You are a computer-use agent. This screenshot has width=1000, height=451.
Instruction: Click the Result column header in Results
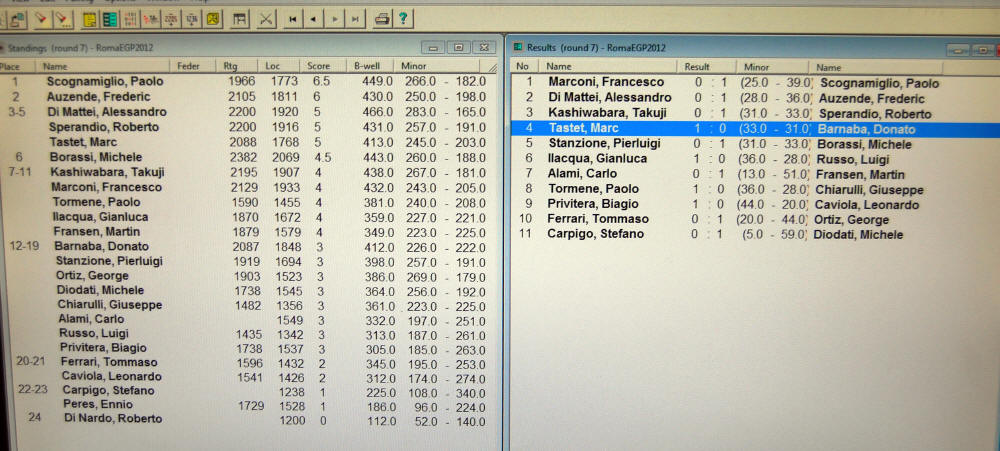tap(704, 67)
